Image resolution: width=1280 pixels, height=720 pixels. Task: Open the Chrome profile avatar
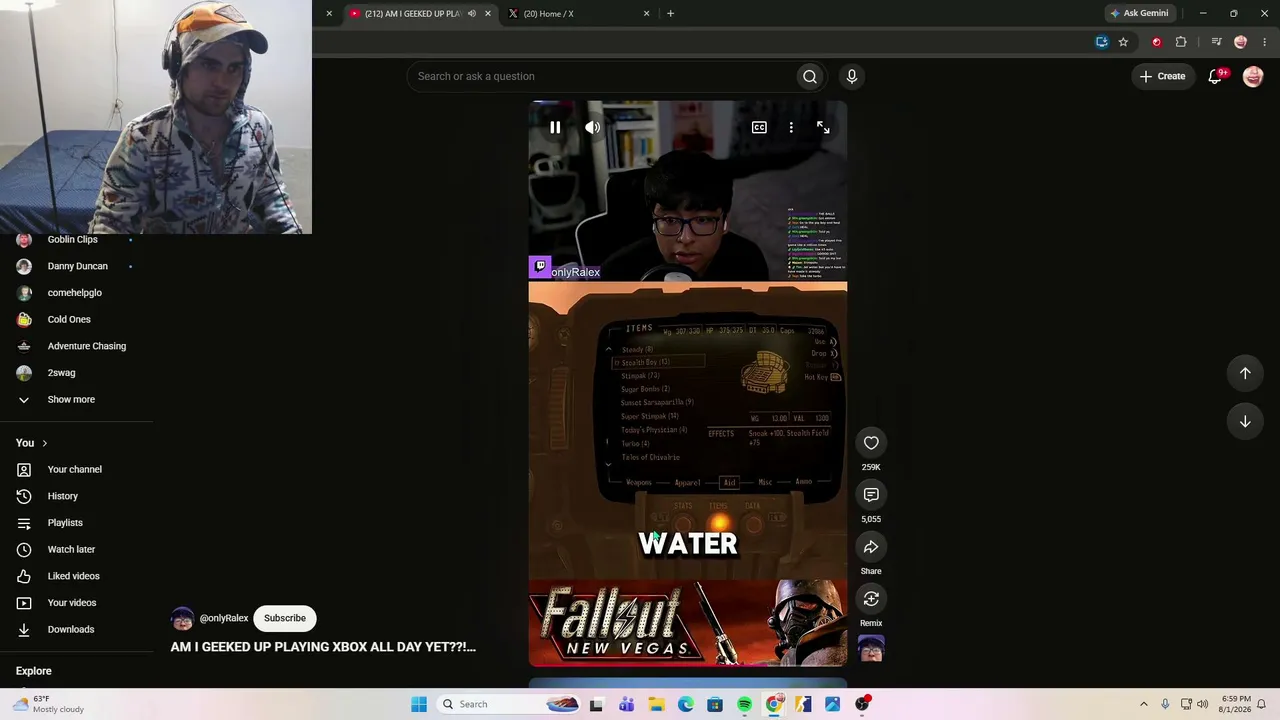pos(1241,42)
